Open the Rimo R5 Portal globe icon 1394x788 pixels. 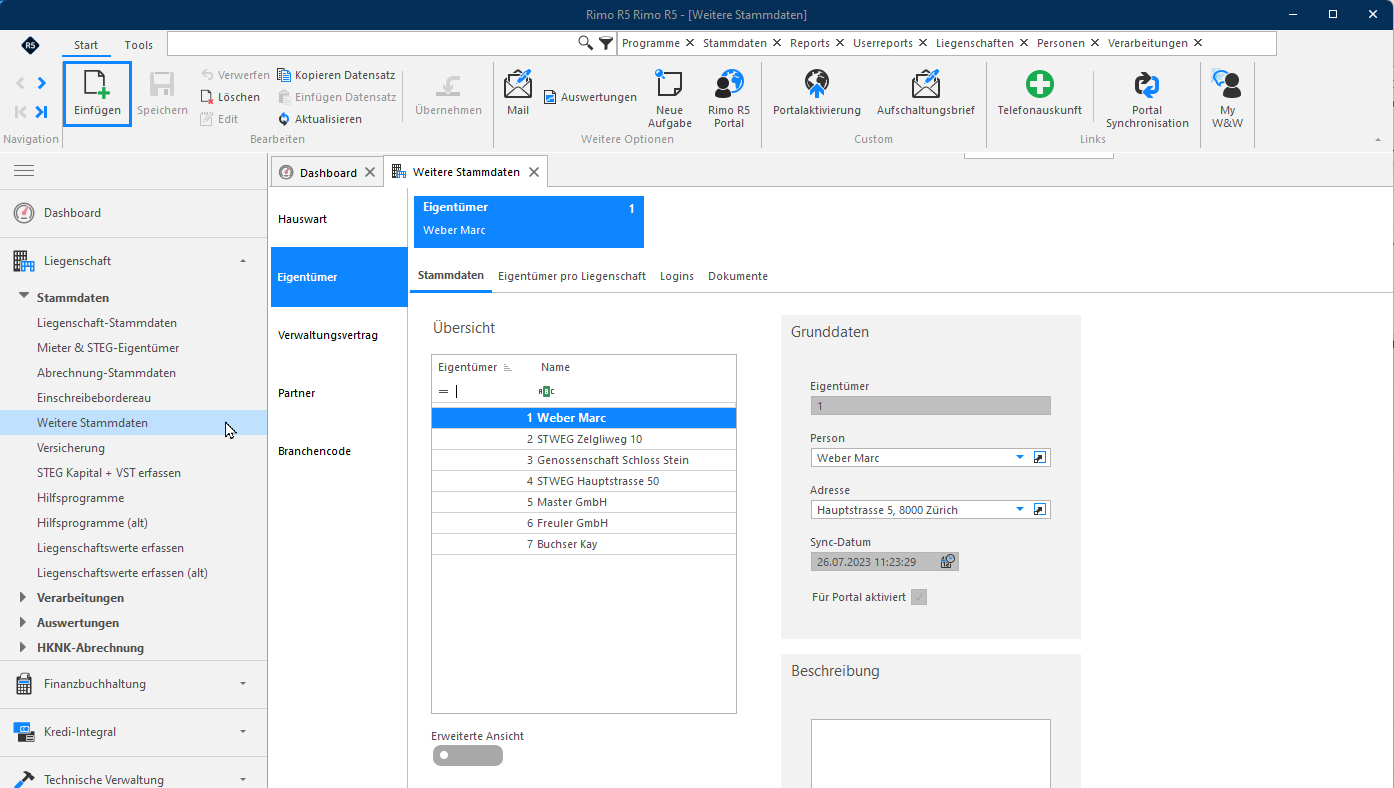(729, 85)
